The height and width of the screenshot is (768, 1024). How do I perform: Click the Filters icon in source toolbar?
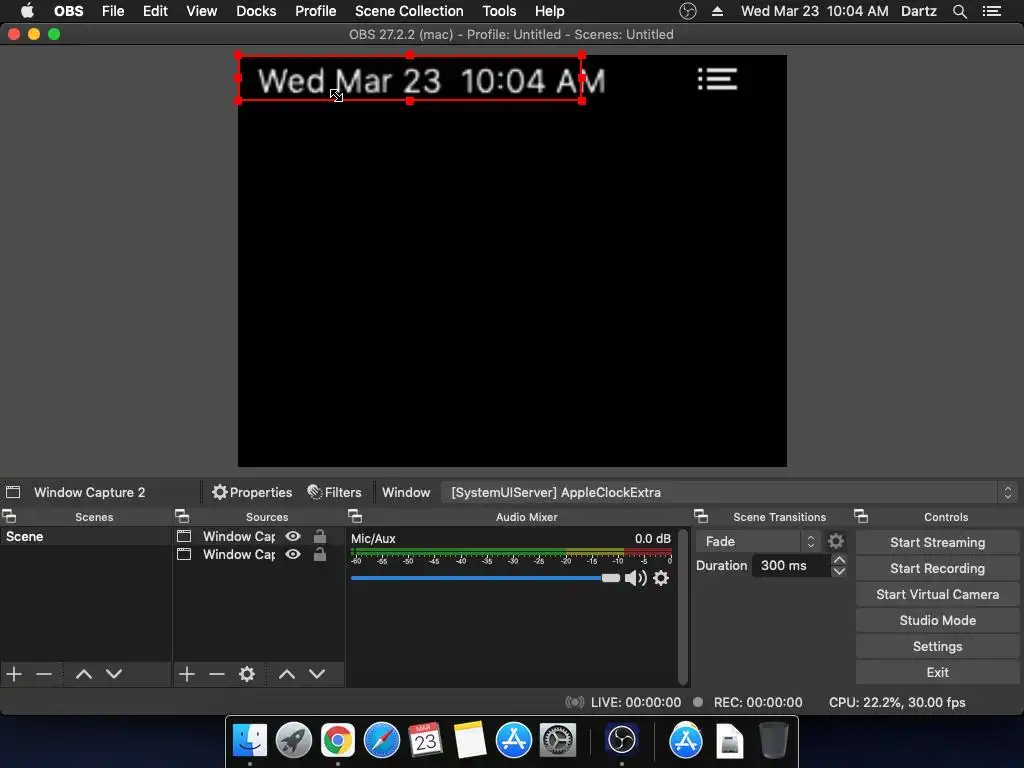[x=315, y=492]
